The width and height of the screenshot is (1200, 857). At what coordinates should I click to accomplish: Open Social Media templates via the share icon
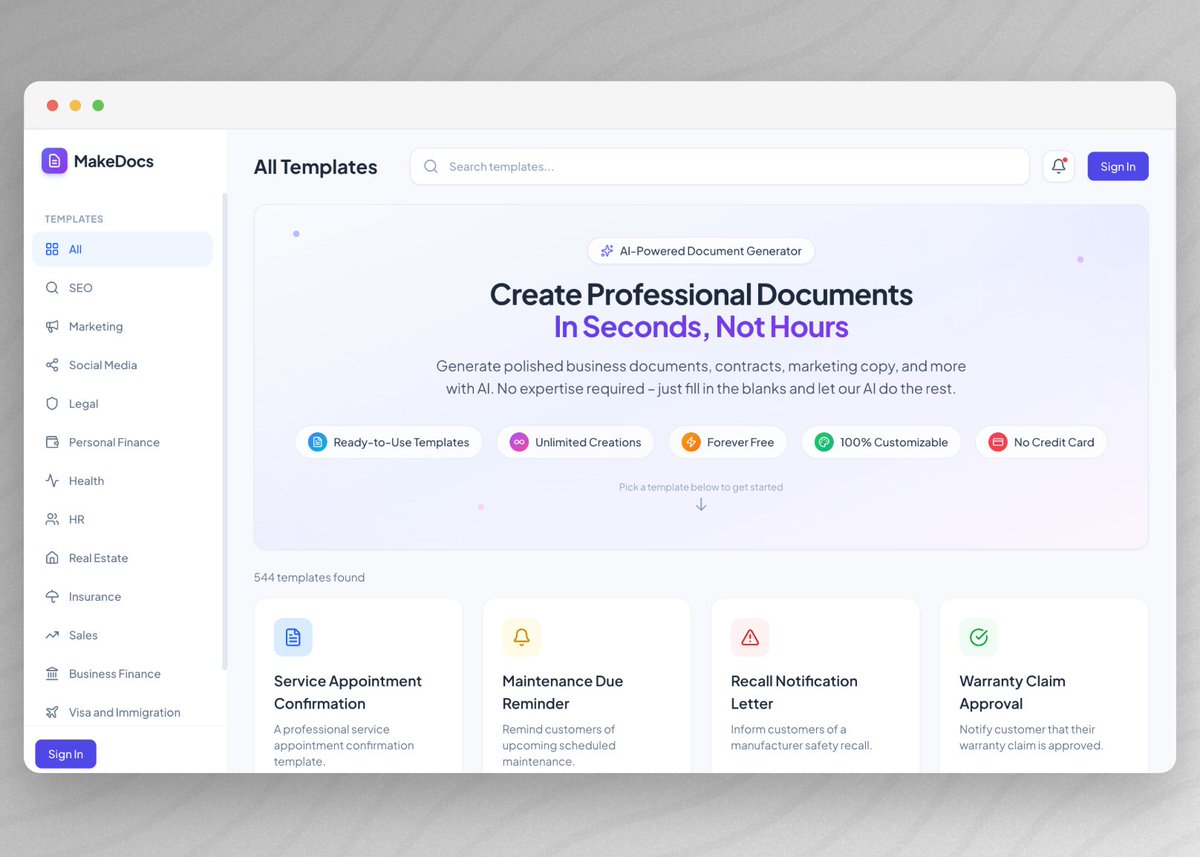click(51, 364)
